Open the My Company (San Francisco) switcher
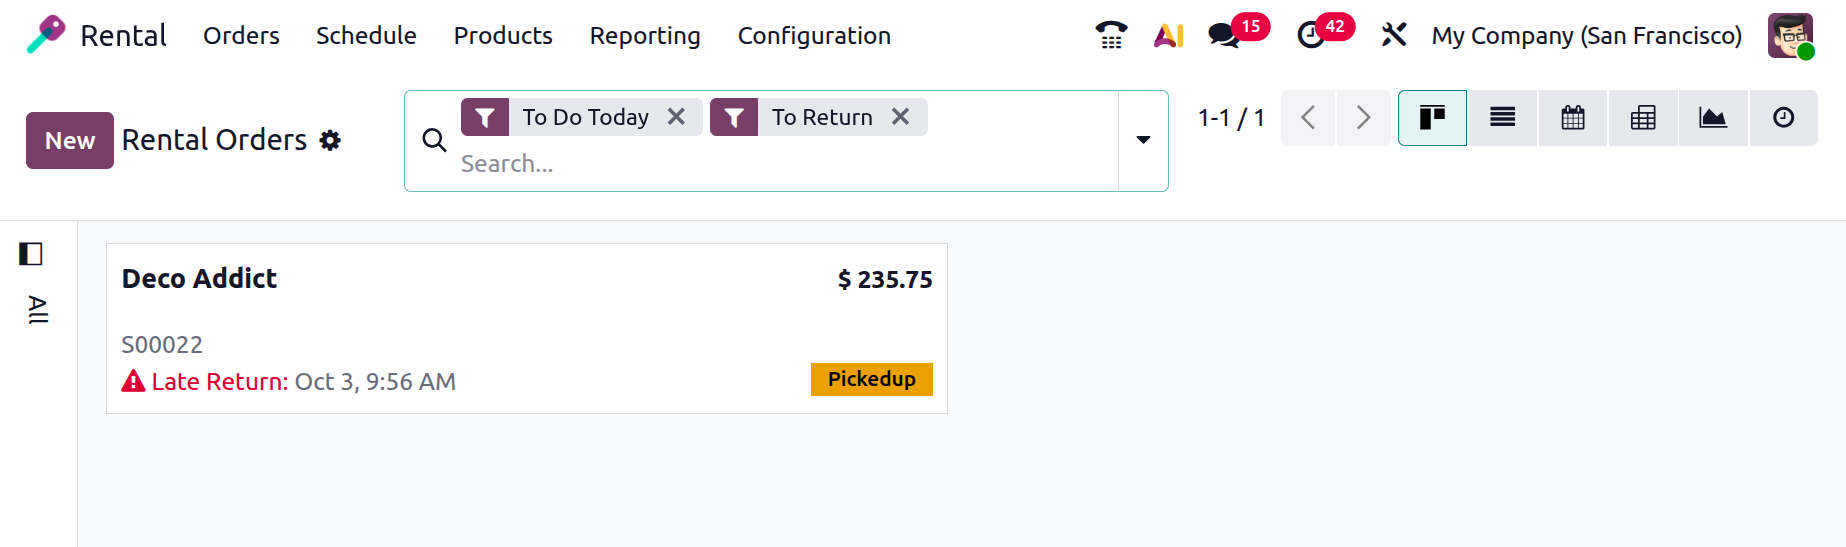The image size is (1846, 547). tap(1586, 35)
